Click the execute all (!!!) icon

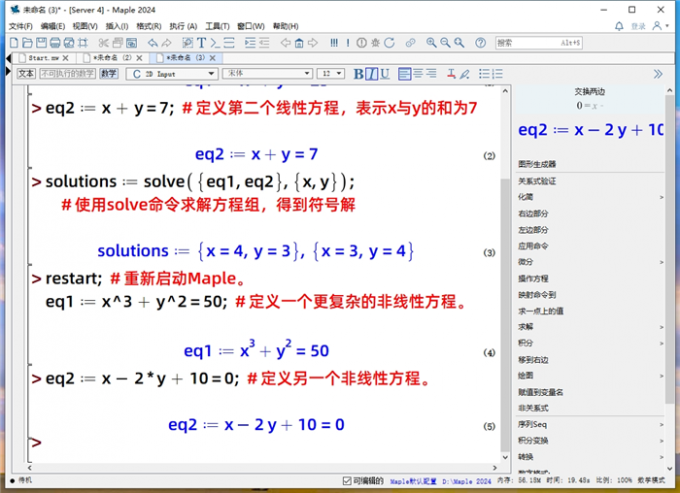click(333, 43)
